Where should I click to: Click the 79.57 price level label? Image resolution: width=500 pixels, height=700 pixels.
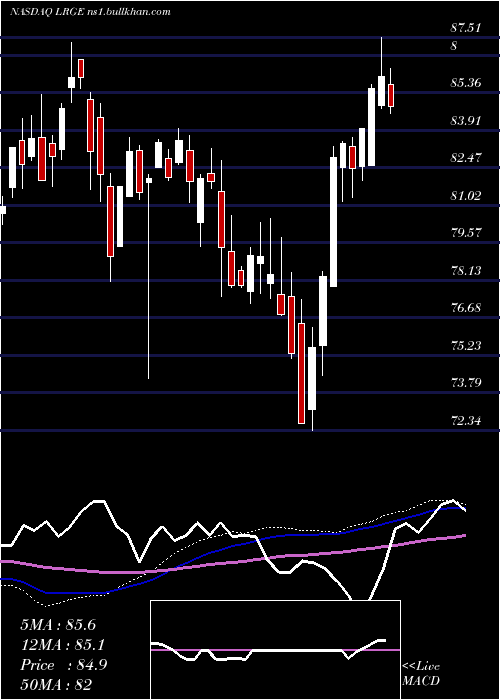(x=466, y=233)
